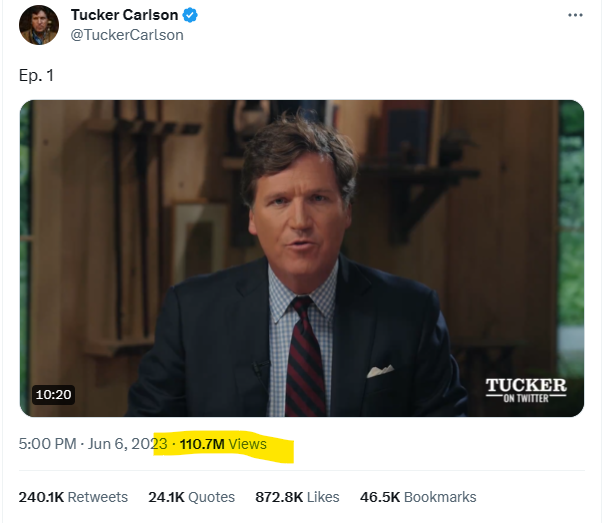Viewport: 610px width, 523px height.
Task: Open the Tucker Carlson display name
Action: [x=125, y=16]
